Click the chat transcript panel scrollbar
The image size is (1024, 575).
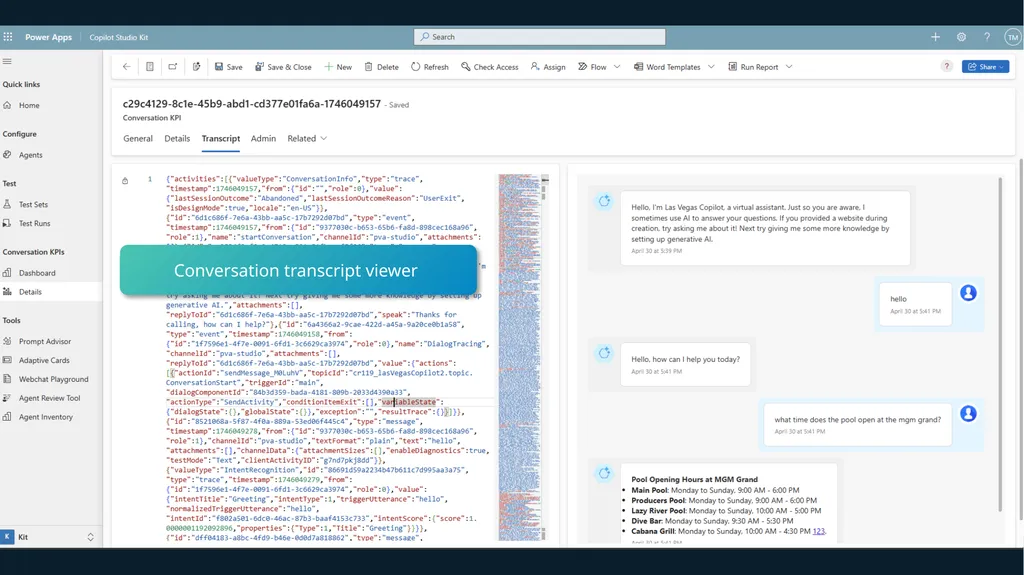[x=999, y=344]
